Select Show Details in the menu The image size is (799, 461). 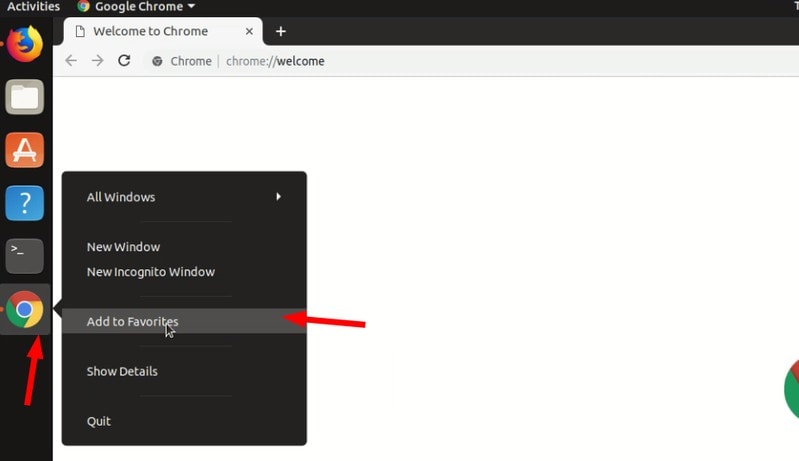[x=184, y=371]
